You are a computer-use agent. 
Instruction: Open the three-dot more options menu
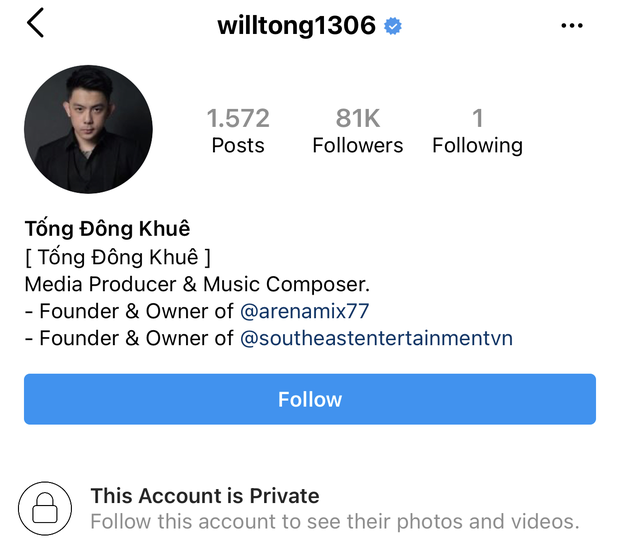[x=572, y=26]
